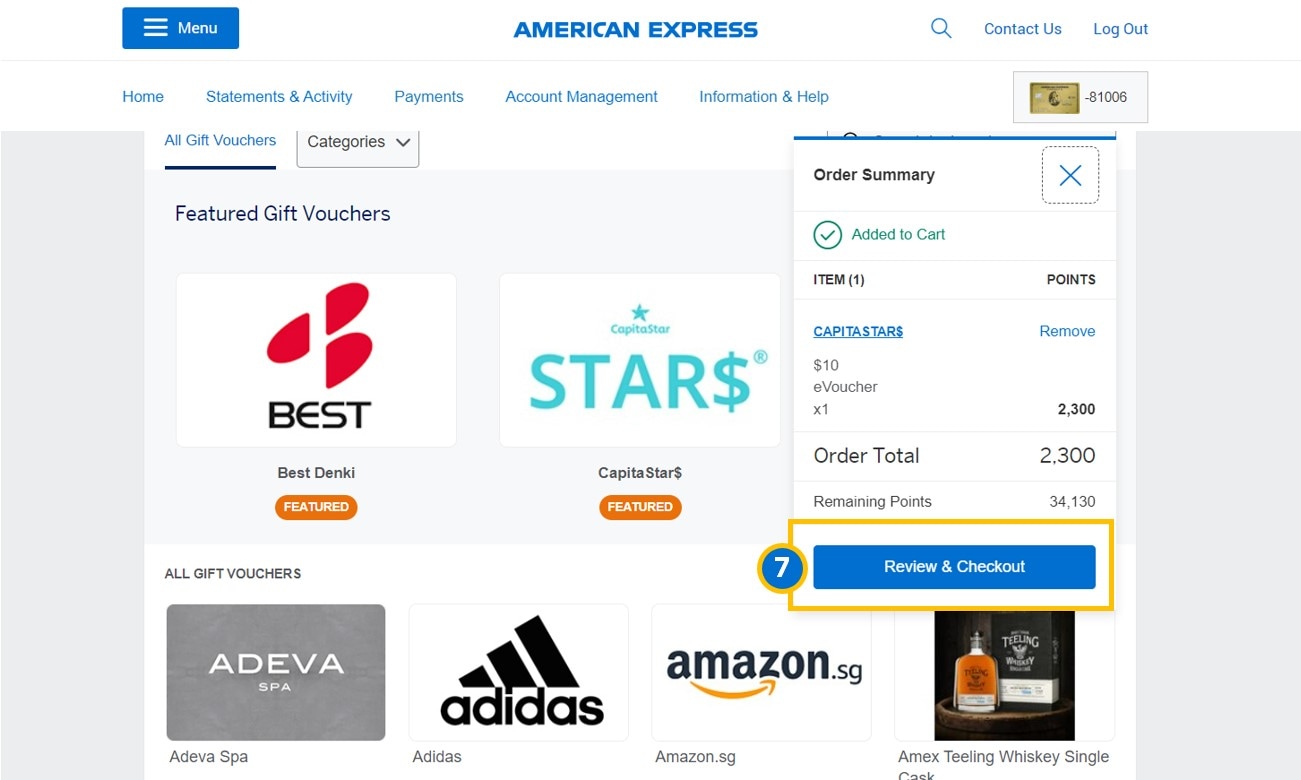Open the Payments menu item
The height and width of the screenshot is (780, 1301).
pos(429,97)
